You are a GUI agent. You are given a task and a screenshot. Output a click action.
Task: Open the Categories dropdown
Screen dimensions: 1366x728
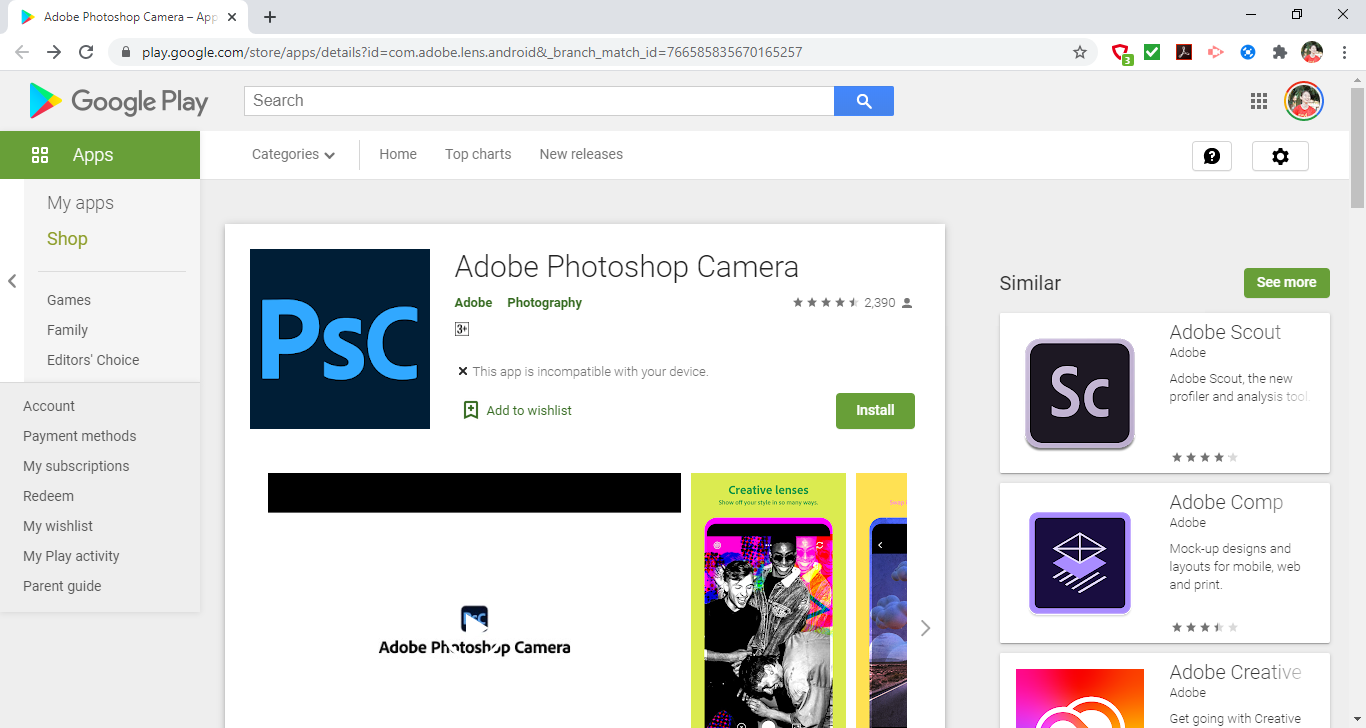291,154
